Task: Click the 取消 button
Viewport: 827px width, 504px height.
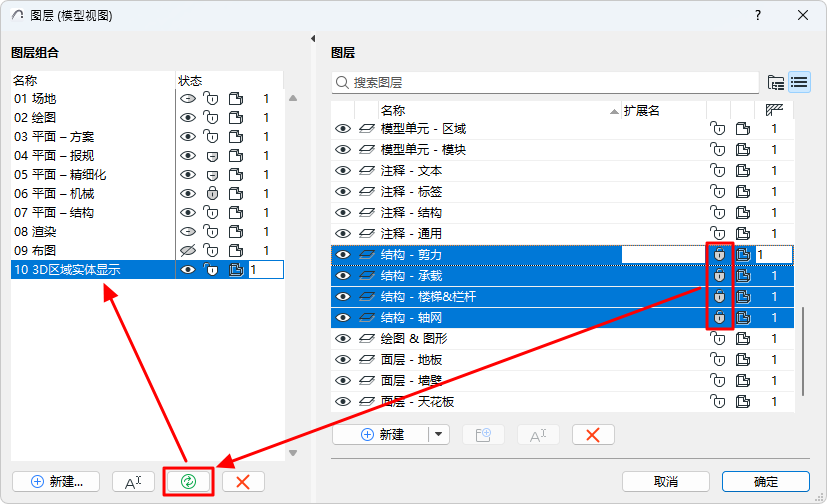Action: [x=666, y=481]
